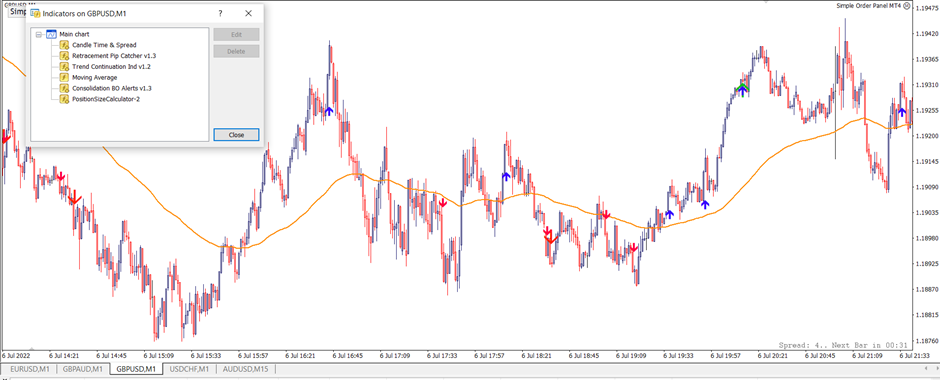940x380 pixels.
Task: Switch to the GBPAUD,M1 chart tab
Action: 83,369
